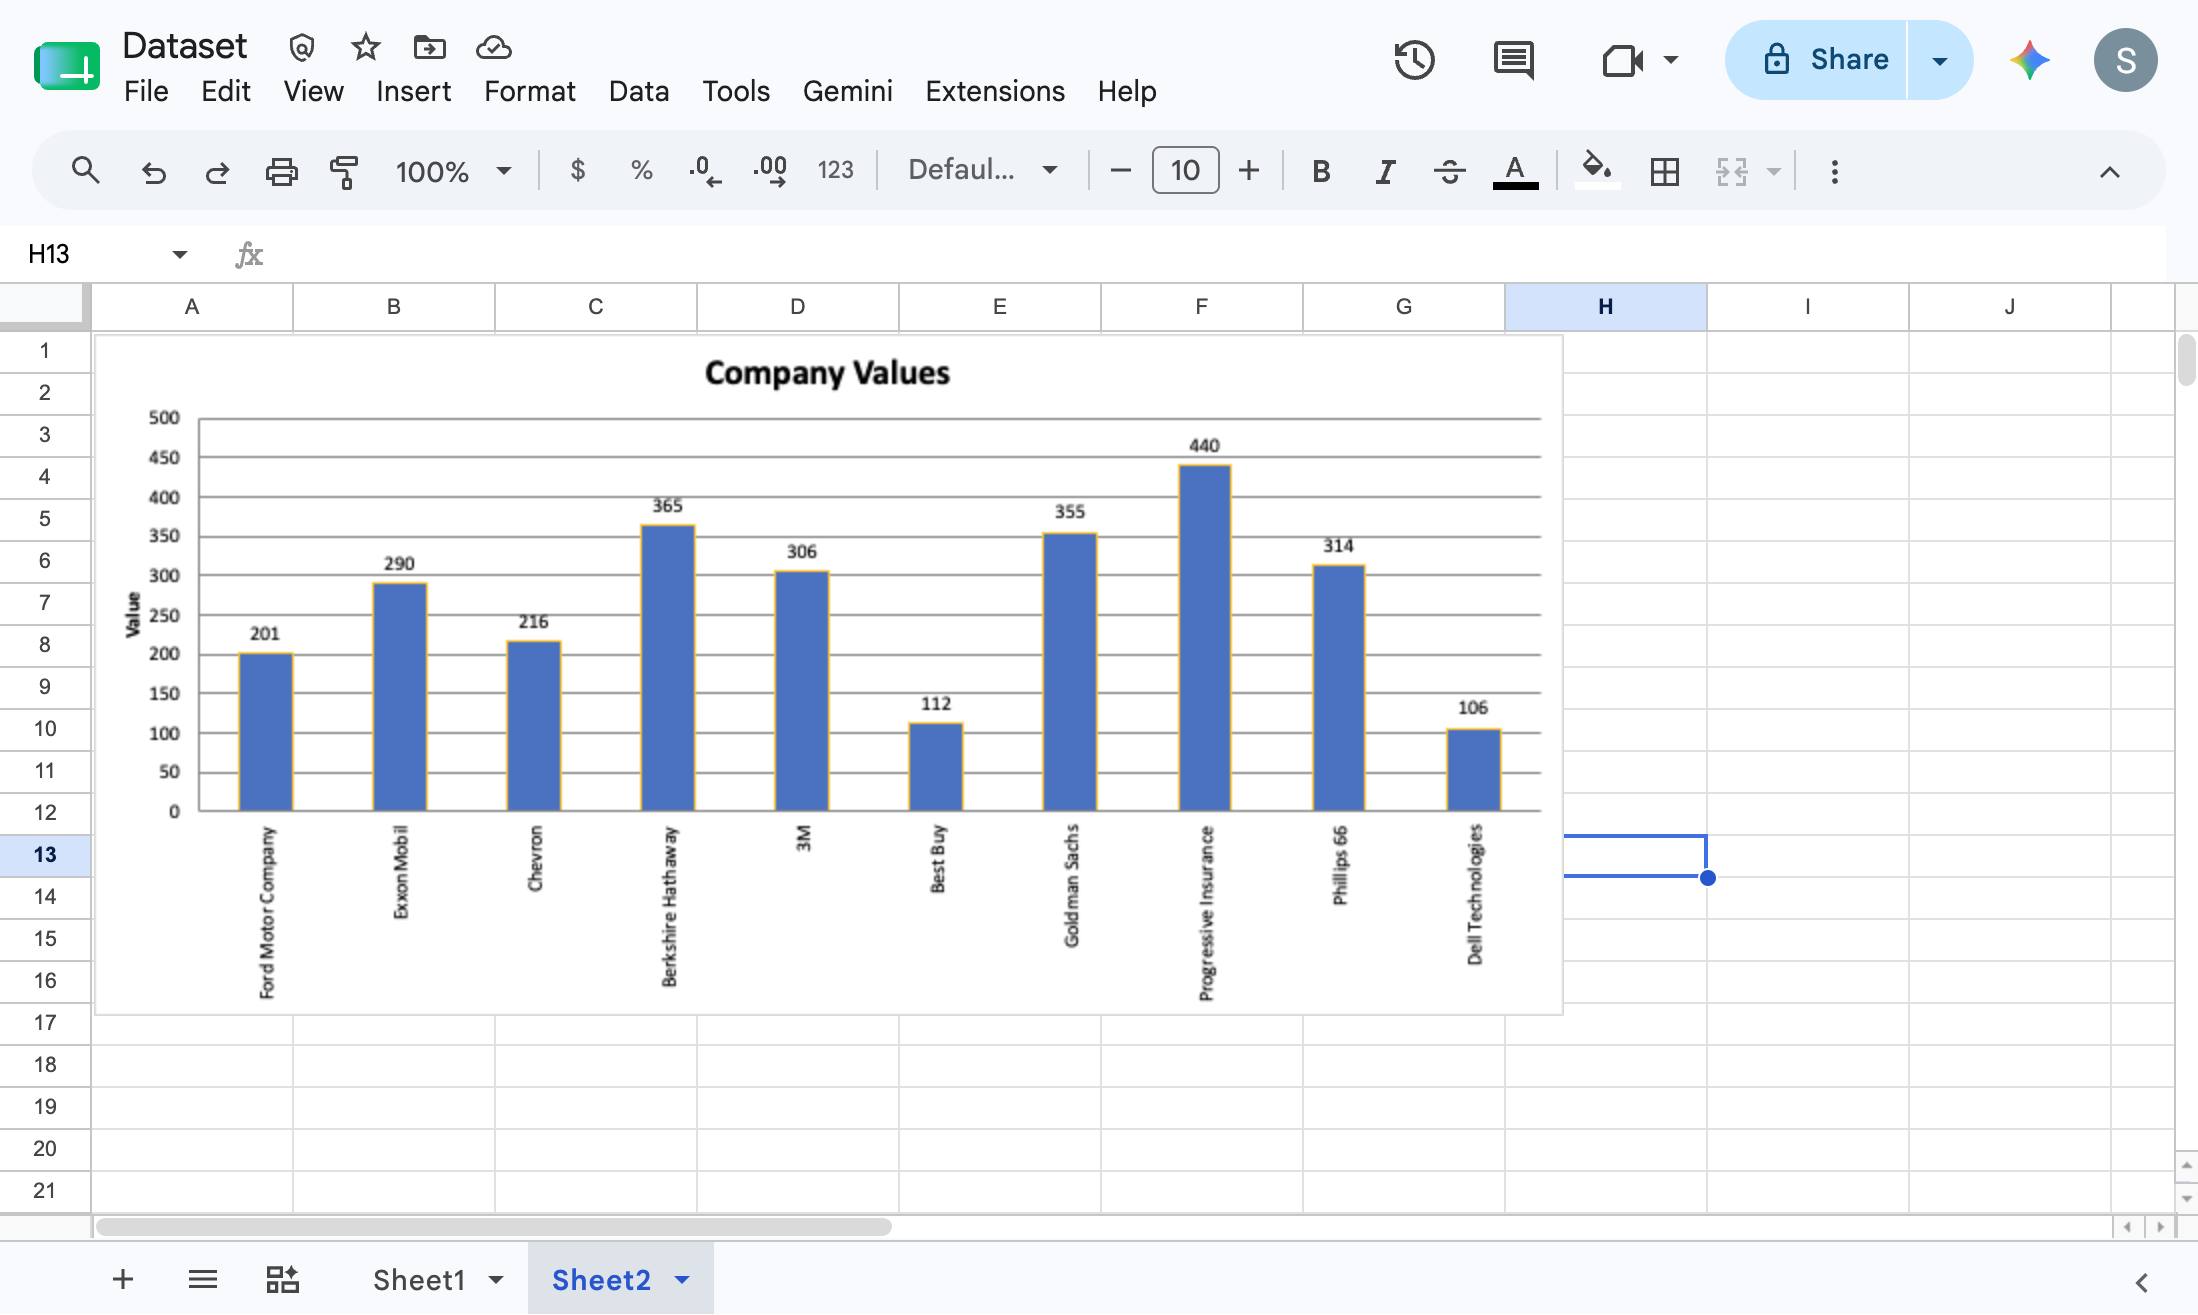Search the menus magnifier icon
This screenshot has height=1315, width=2198.
[86, 171]
